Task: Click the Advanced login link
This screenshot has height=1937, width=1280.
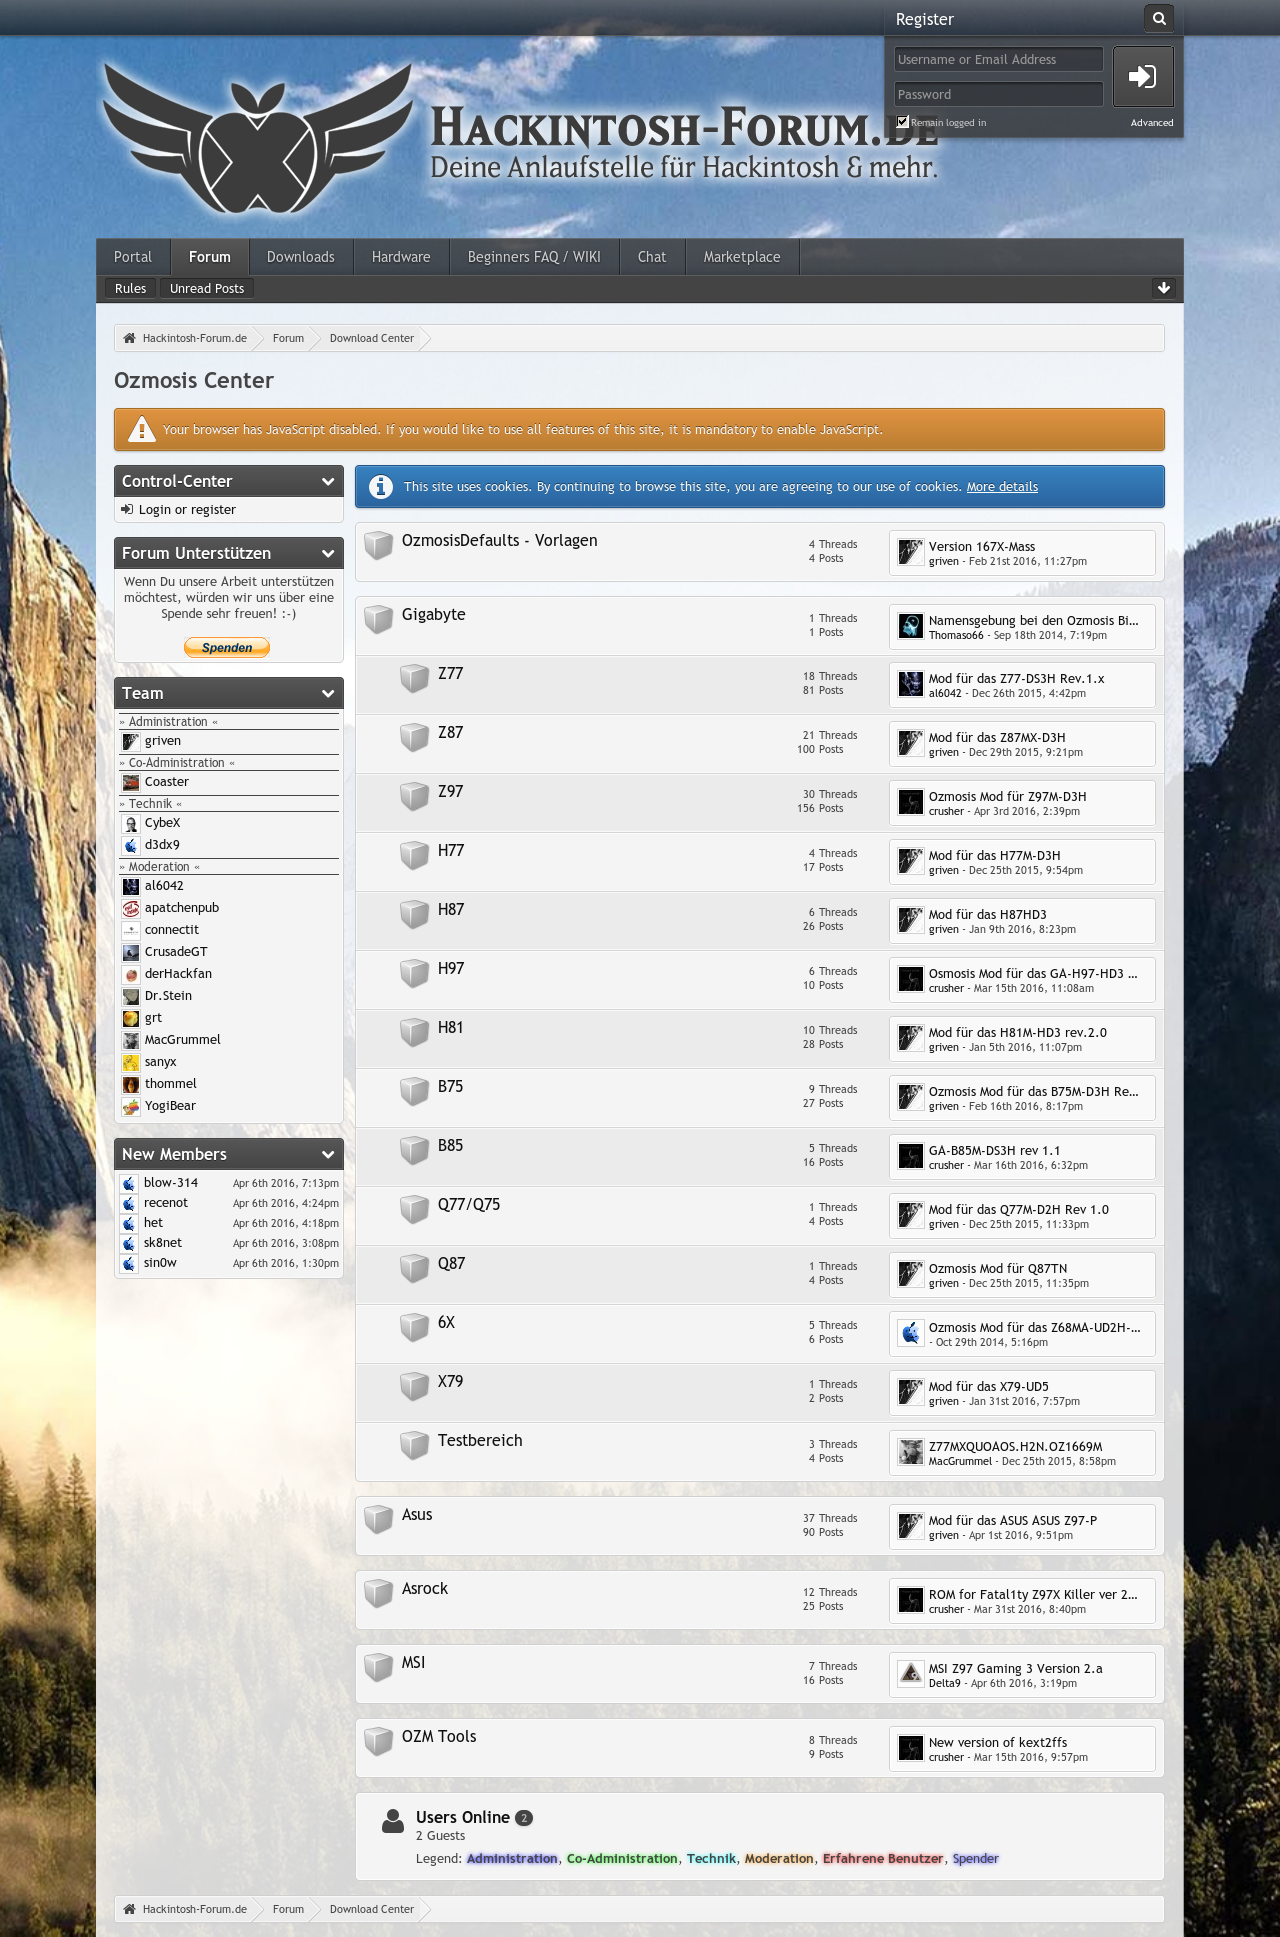Action: coord(1152,123)
